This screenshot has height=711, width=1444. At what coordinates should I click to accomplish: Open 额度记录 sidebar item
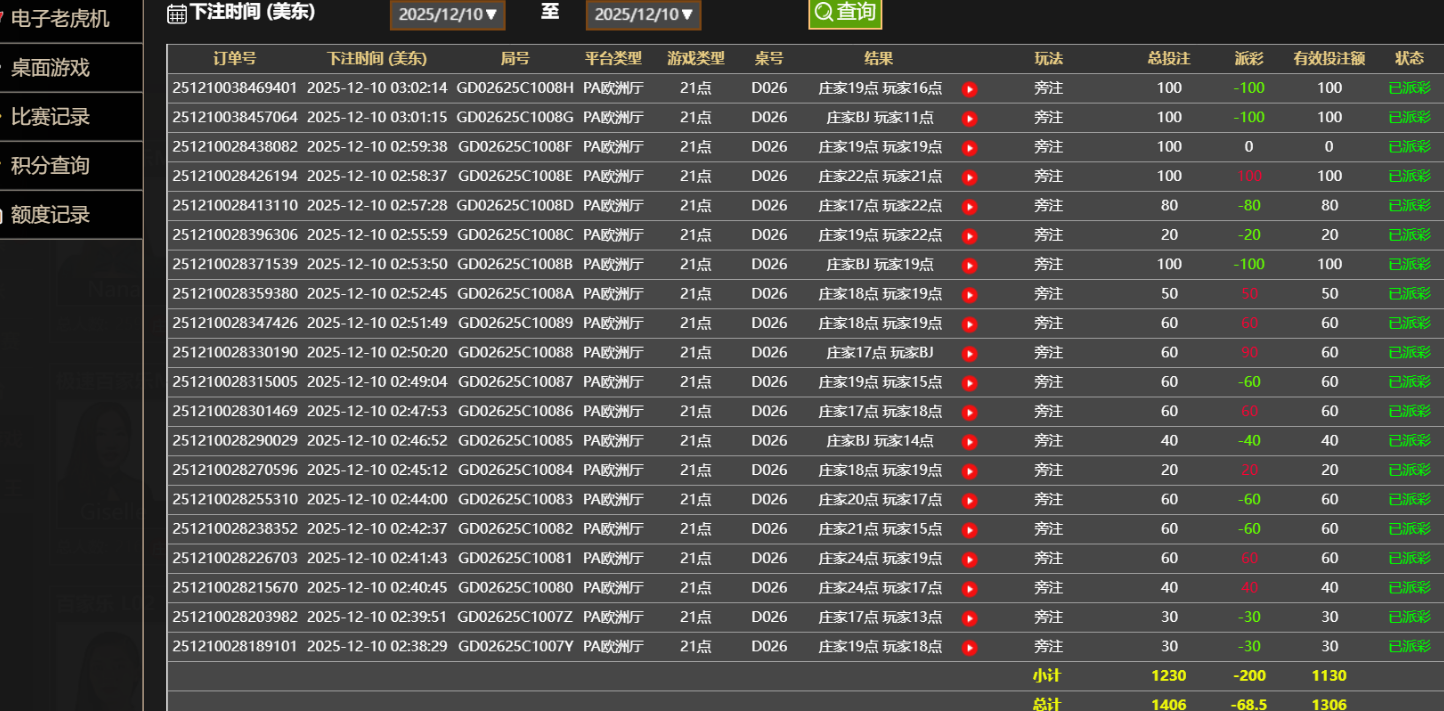50,215
